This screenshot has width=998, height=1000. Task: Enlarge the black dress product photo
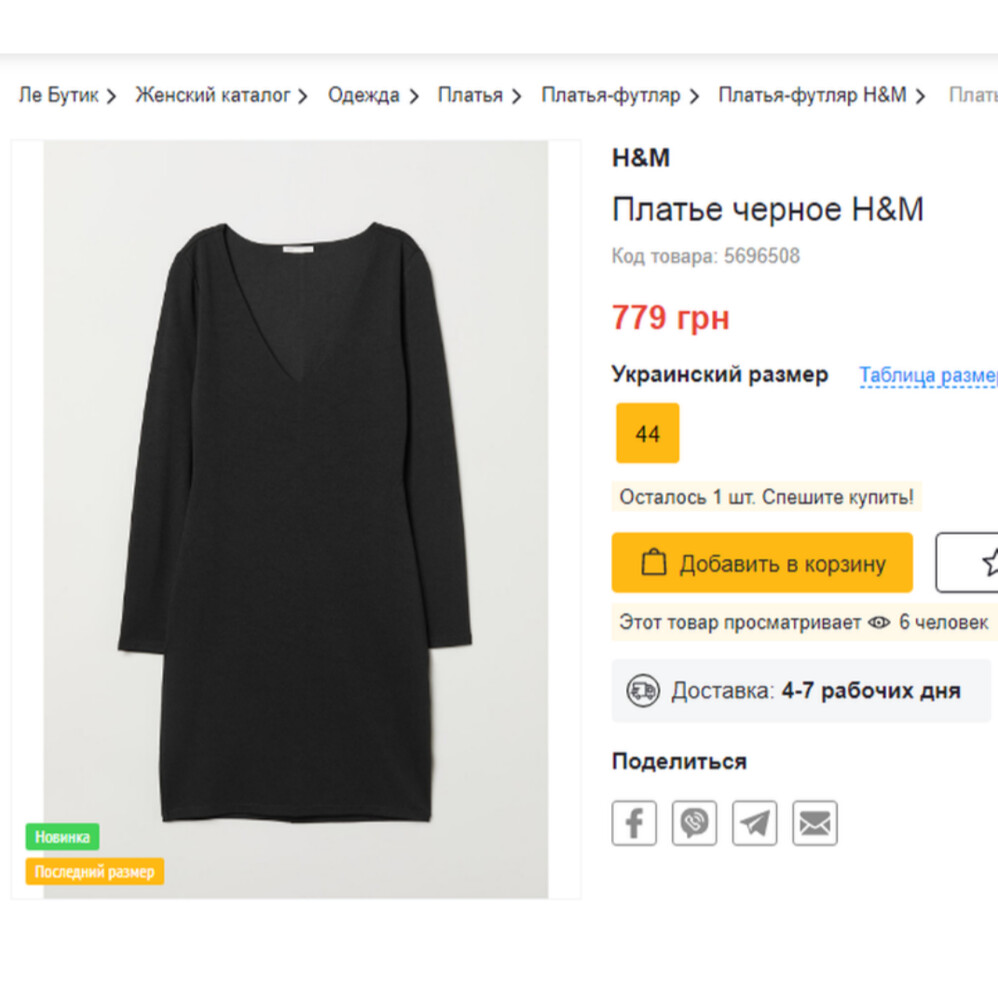(295, 520)
